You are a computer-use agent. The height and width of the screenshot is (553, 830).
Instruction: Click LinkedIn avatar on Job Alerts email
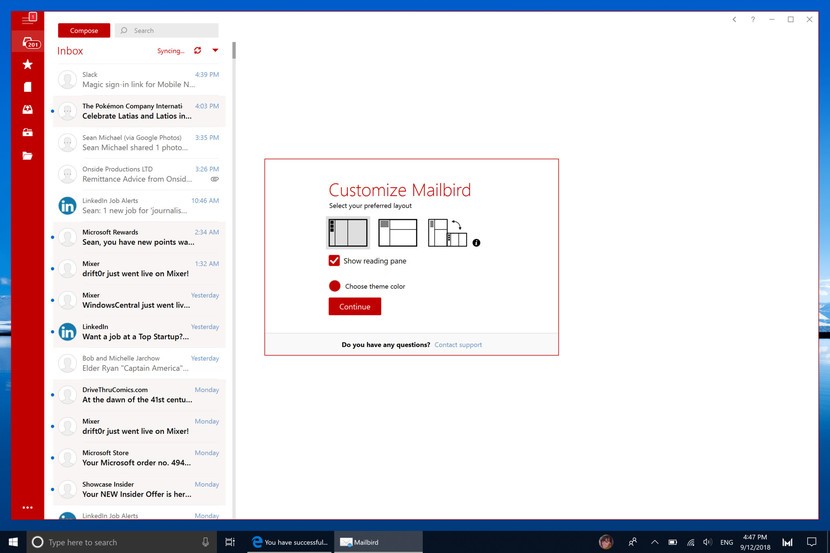(67, 205)
